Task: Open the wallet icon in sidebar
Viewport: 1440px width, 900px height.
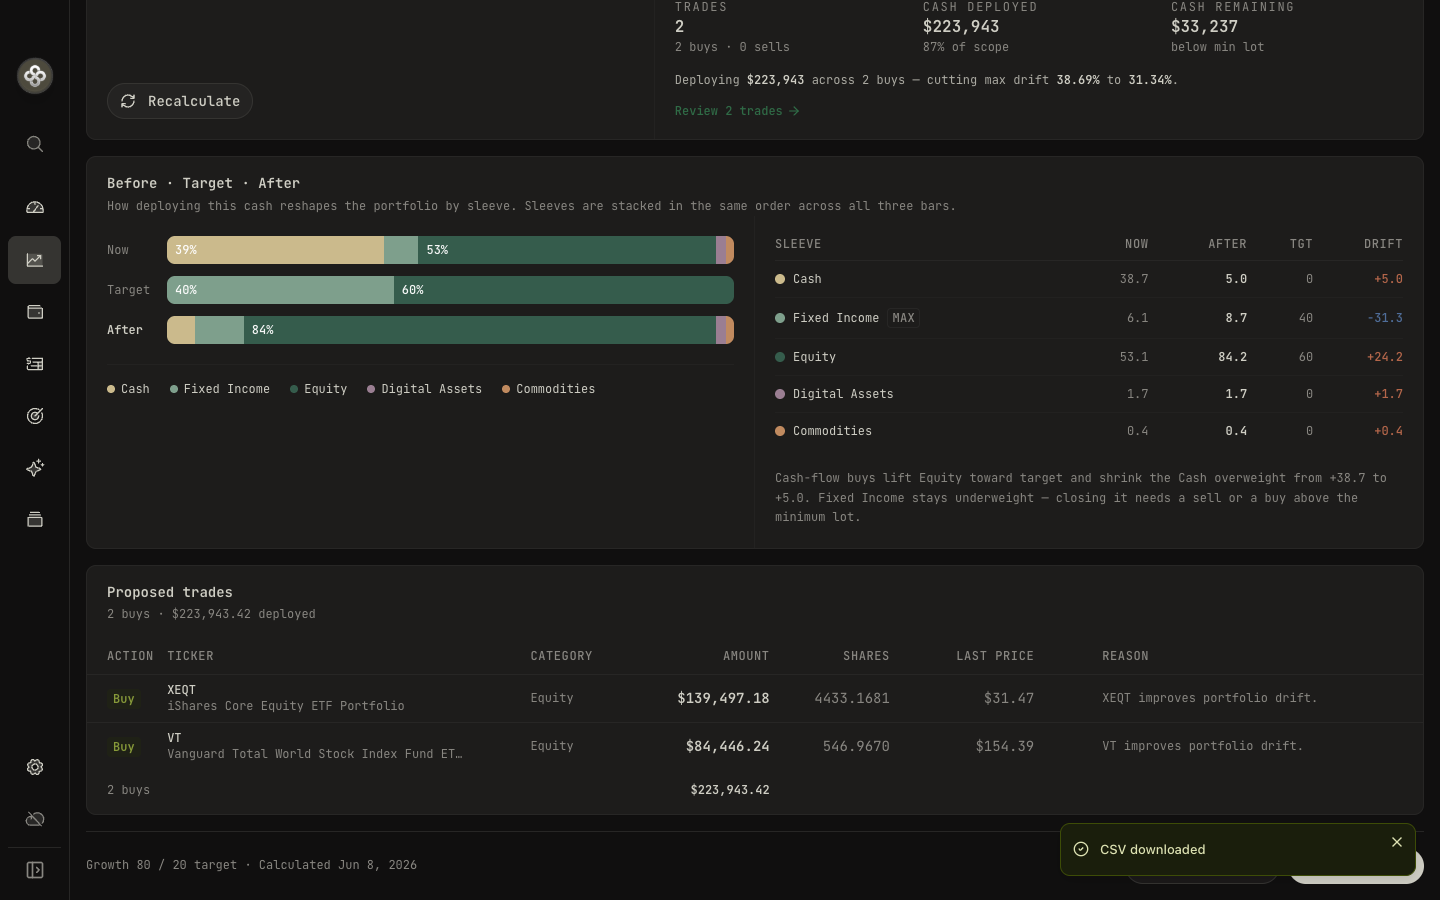Action: point(35,312)
